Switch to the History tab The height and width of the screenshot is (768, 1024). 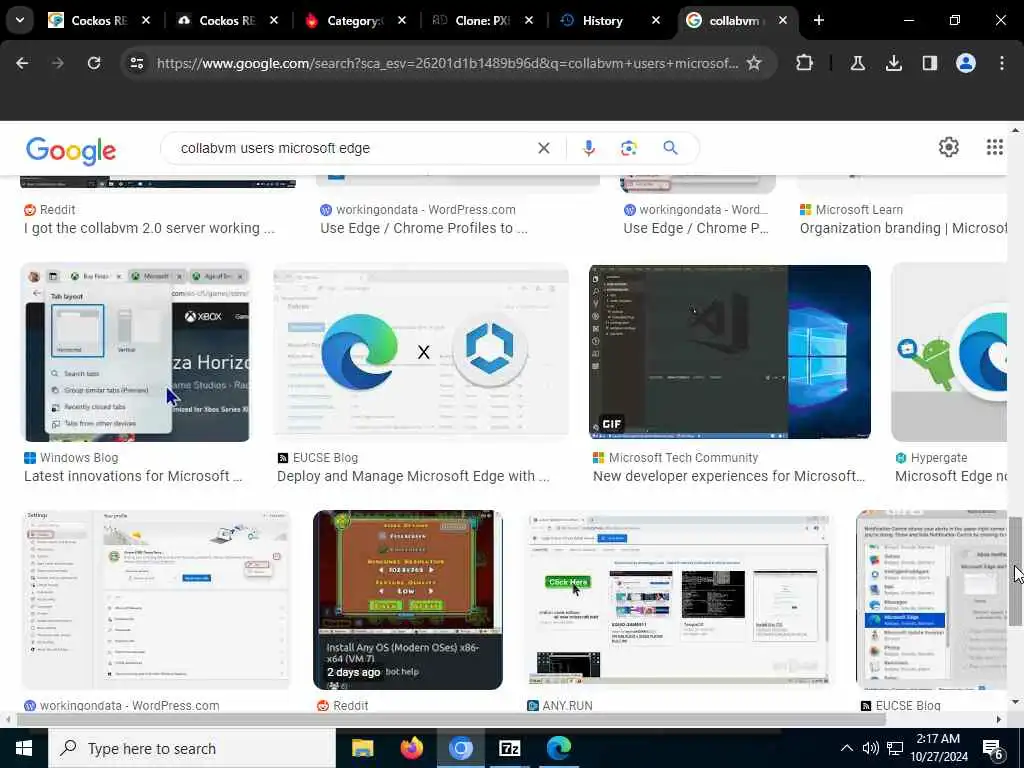[x=602, y=20]
